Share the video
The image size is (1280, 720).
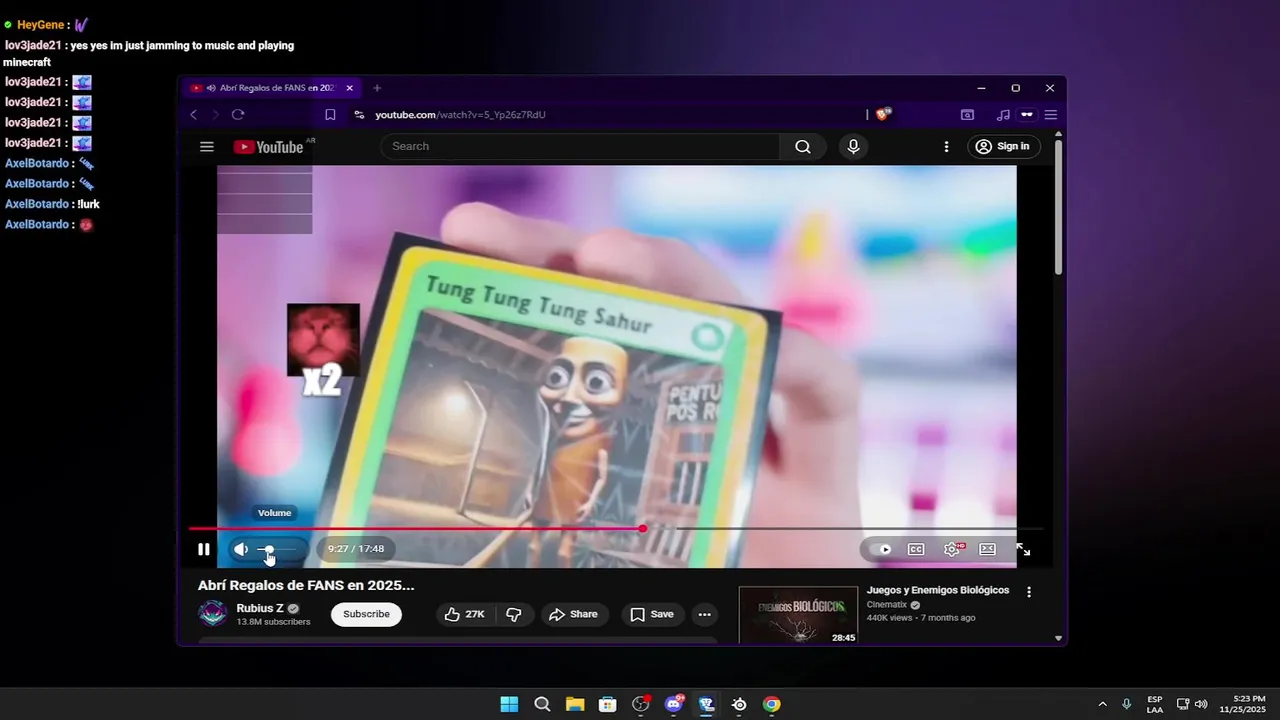[x=574, y=614]
